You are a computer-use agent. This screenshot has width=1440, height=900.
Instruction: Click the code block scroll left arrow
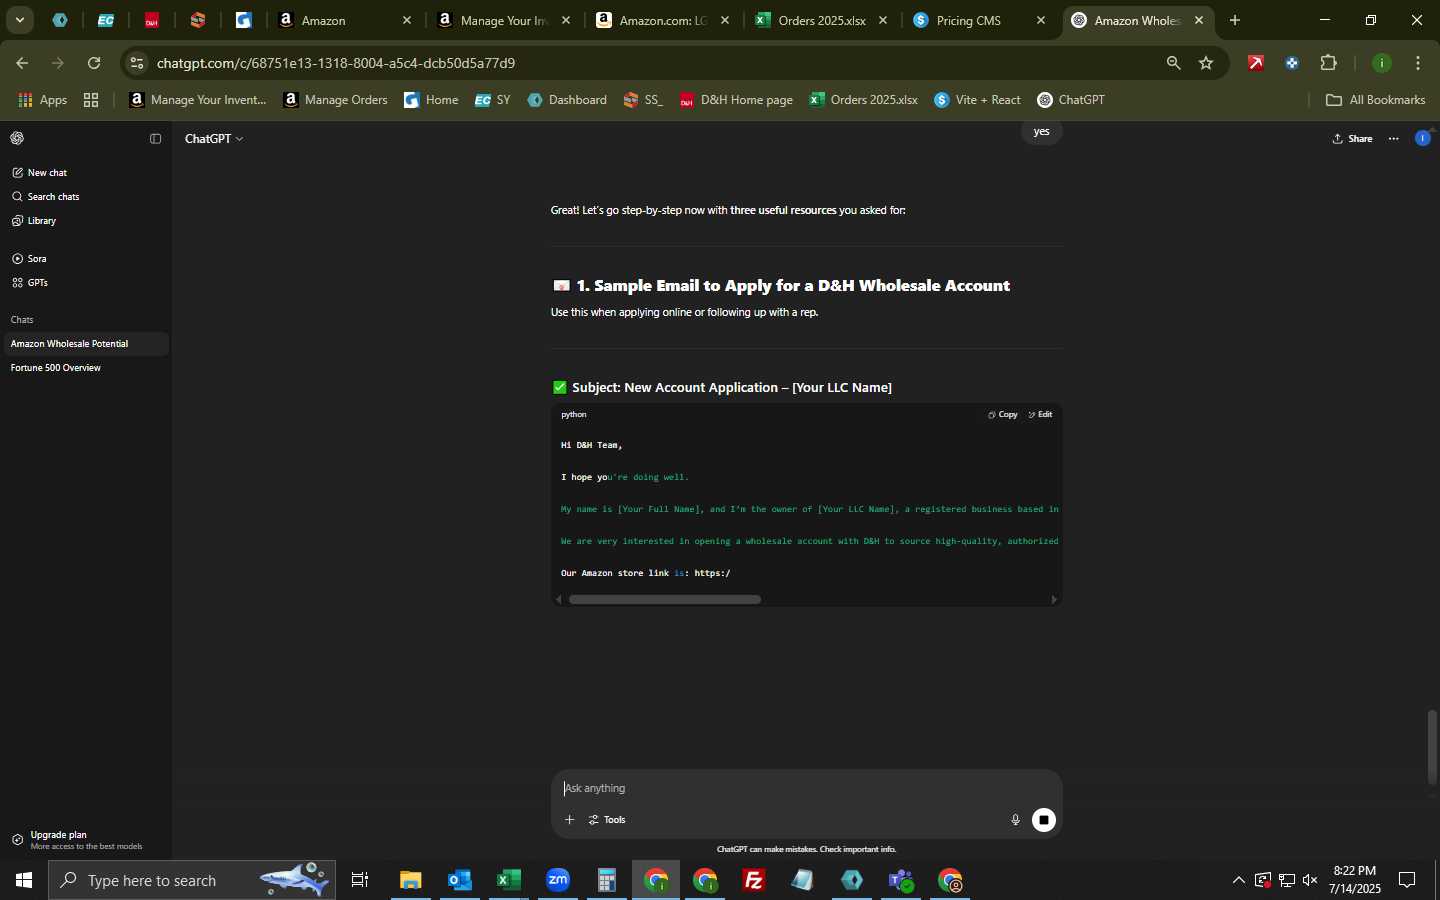(559, 600)
